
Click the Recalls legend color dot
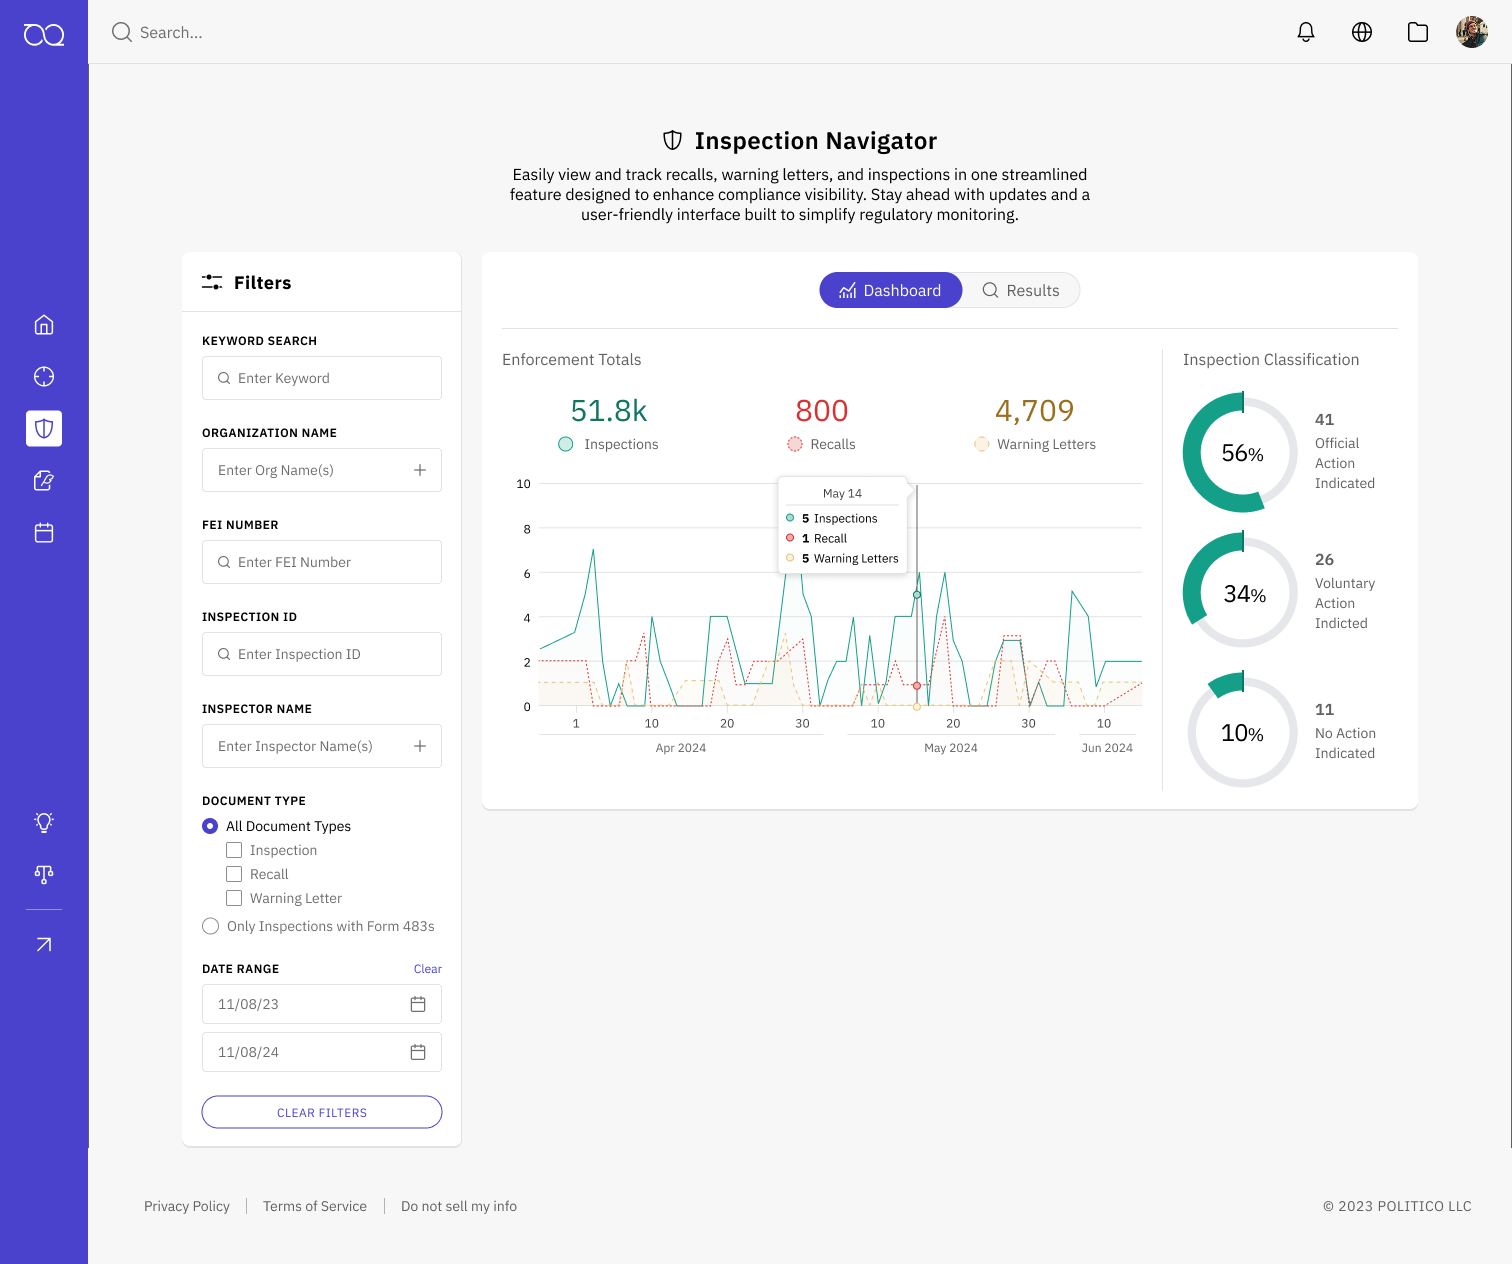coord(795,444)
